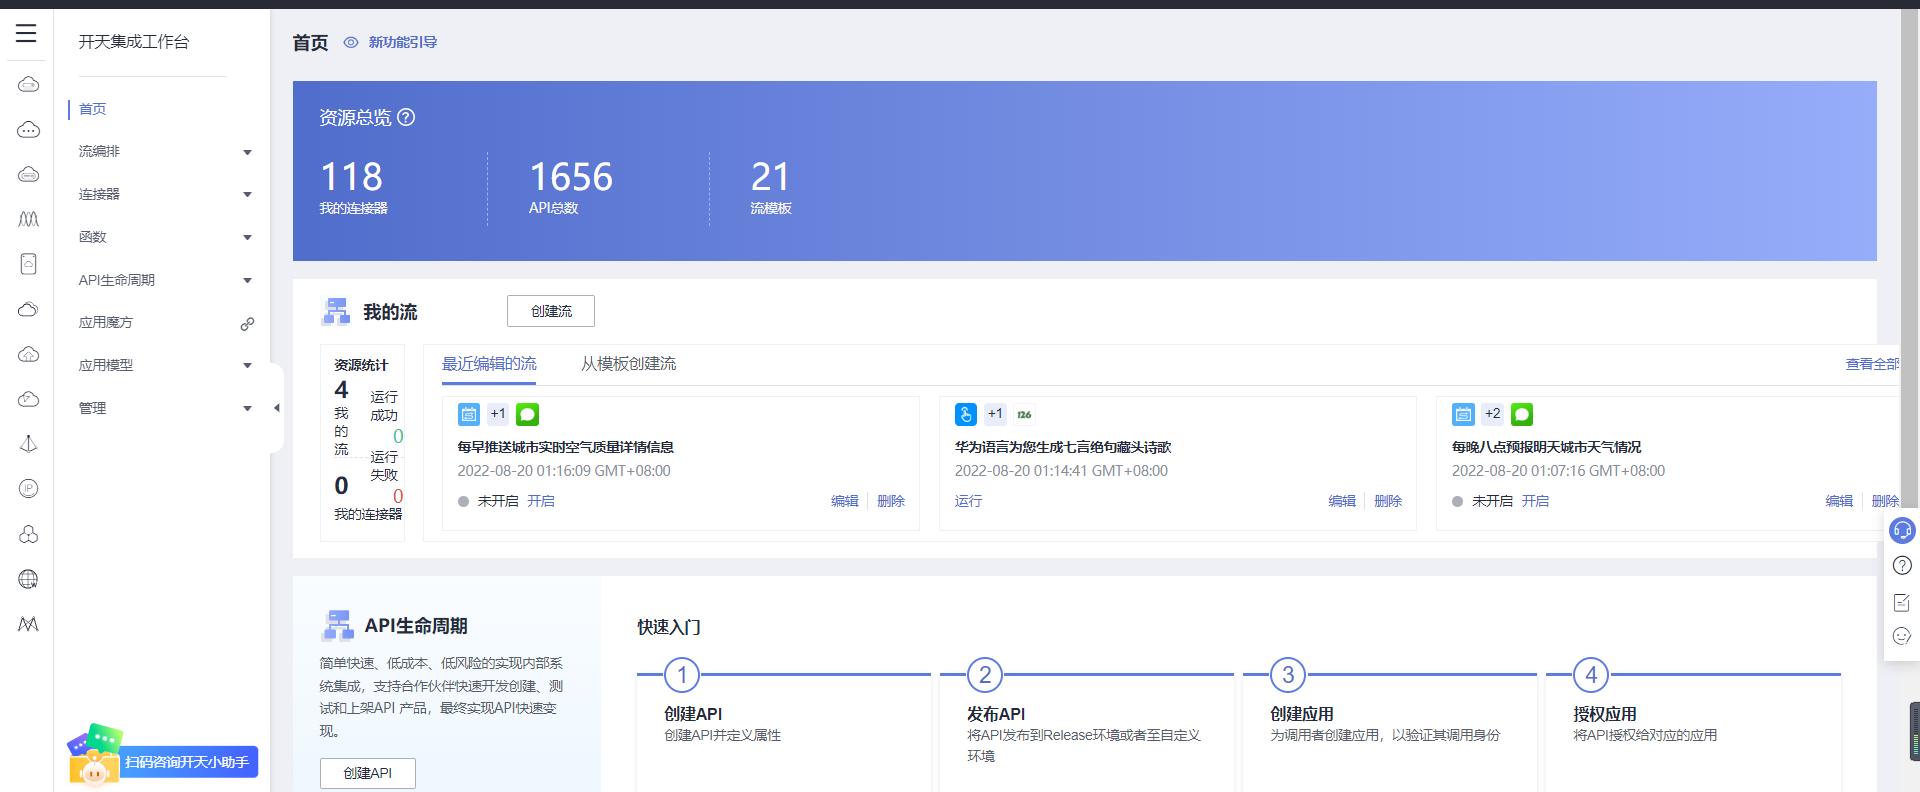Click 开启 on the 每晚八点预报 flow card
This screenshot has height=792, width=1920.
coord(1535,501)
